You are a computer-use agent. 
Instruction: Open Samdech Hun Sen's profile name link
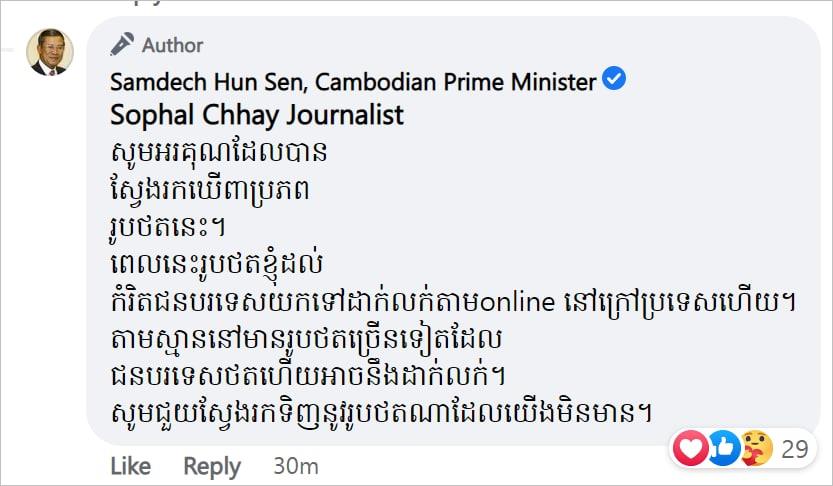click(354, 81)
